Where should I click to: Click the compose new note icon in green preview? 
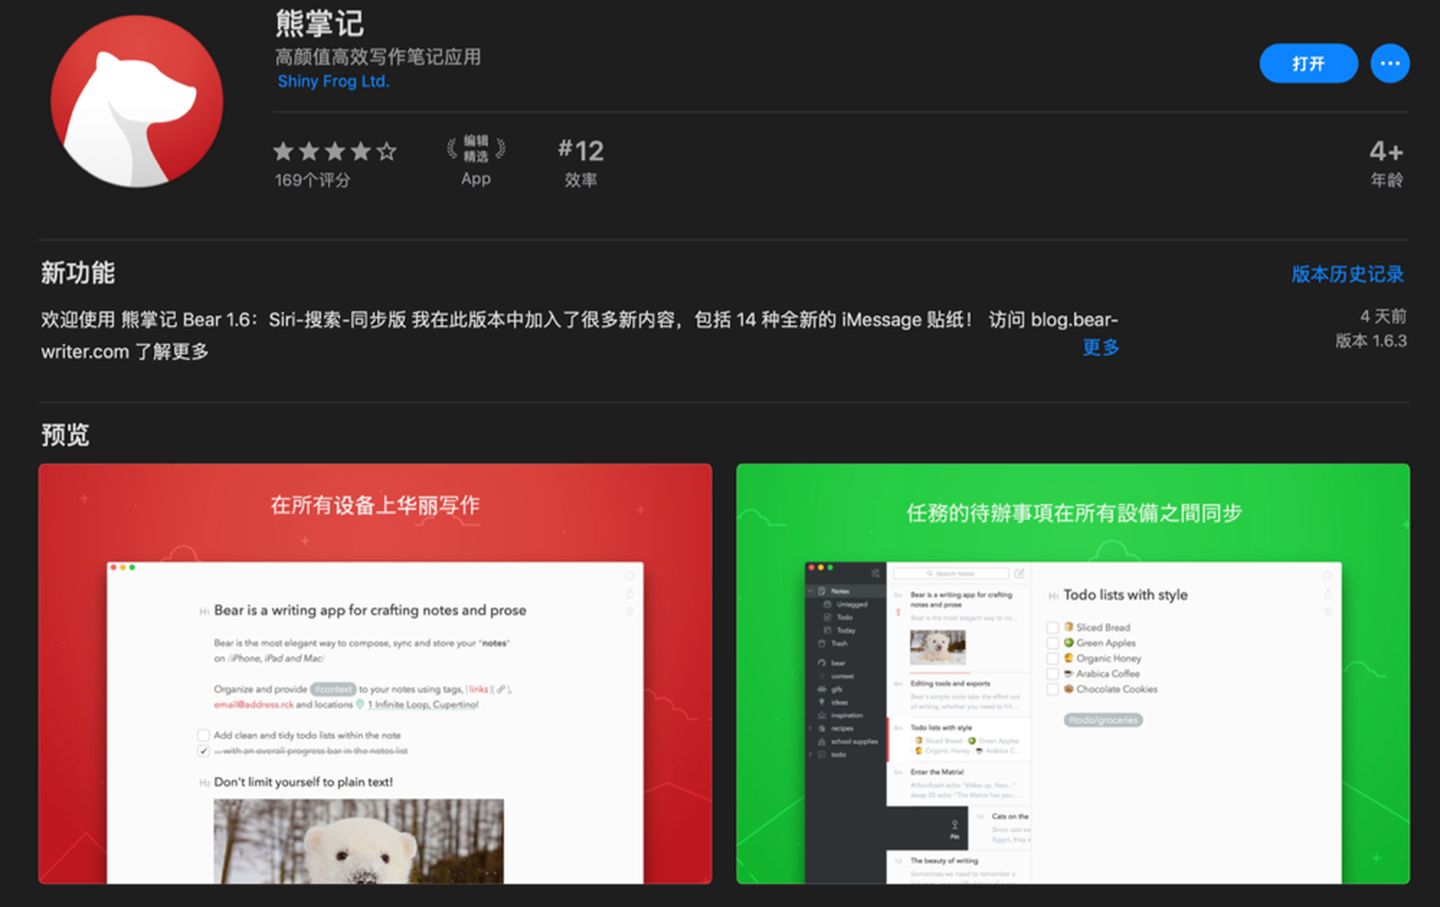pos(1019,574)
